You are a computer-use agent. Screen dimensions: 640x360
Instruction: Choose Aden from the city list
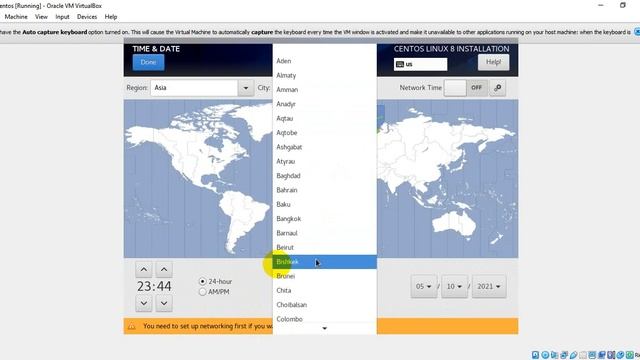(x=324, y=61)
